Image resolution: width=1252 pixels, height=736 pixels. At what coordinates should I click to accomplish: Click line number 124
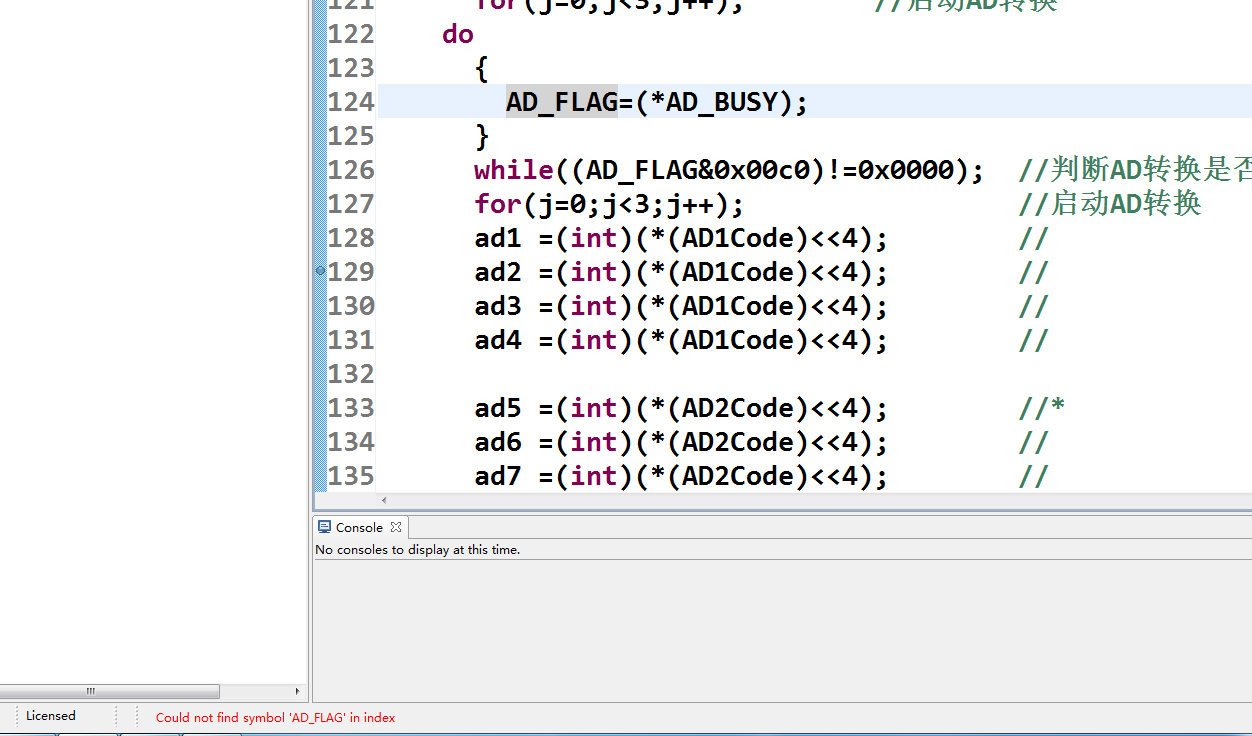coord(351,102)
